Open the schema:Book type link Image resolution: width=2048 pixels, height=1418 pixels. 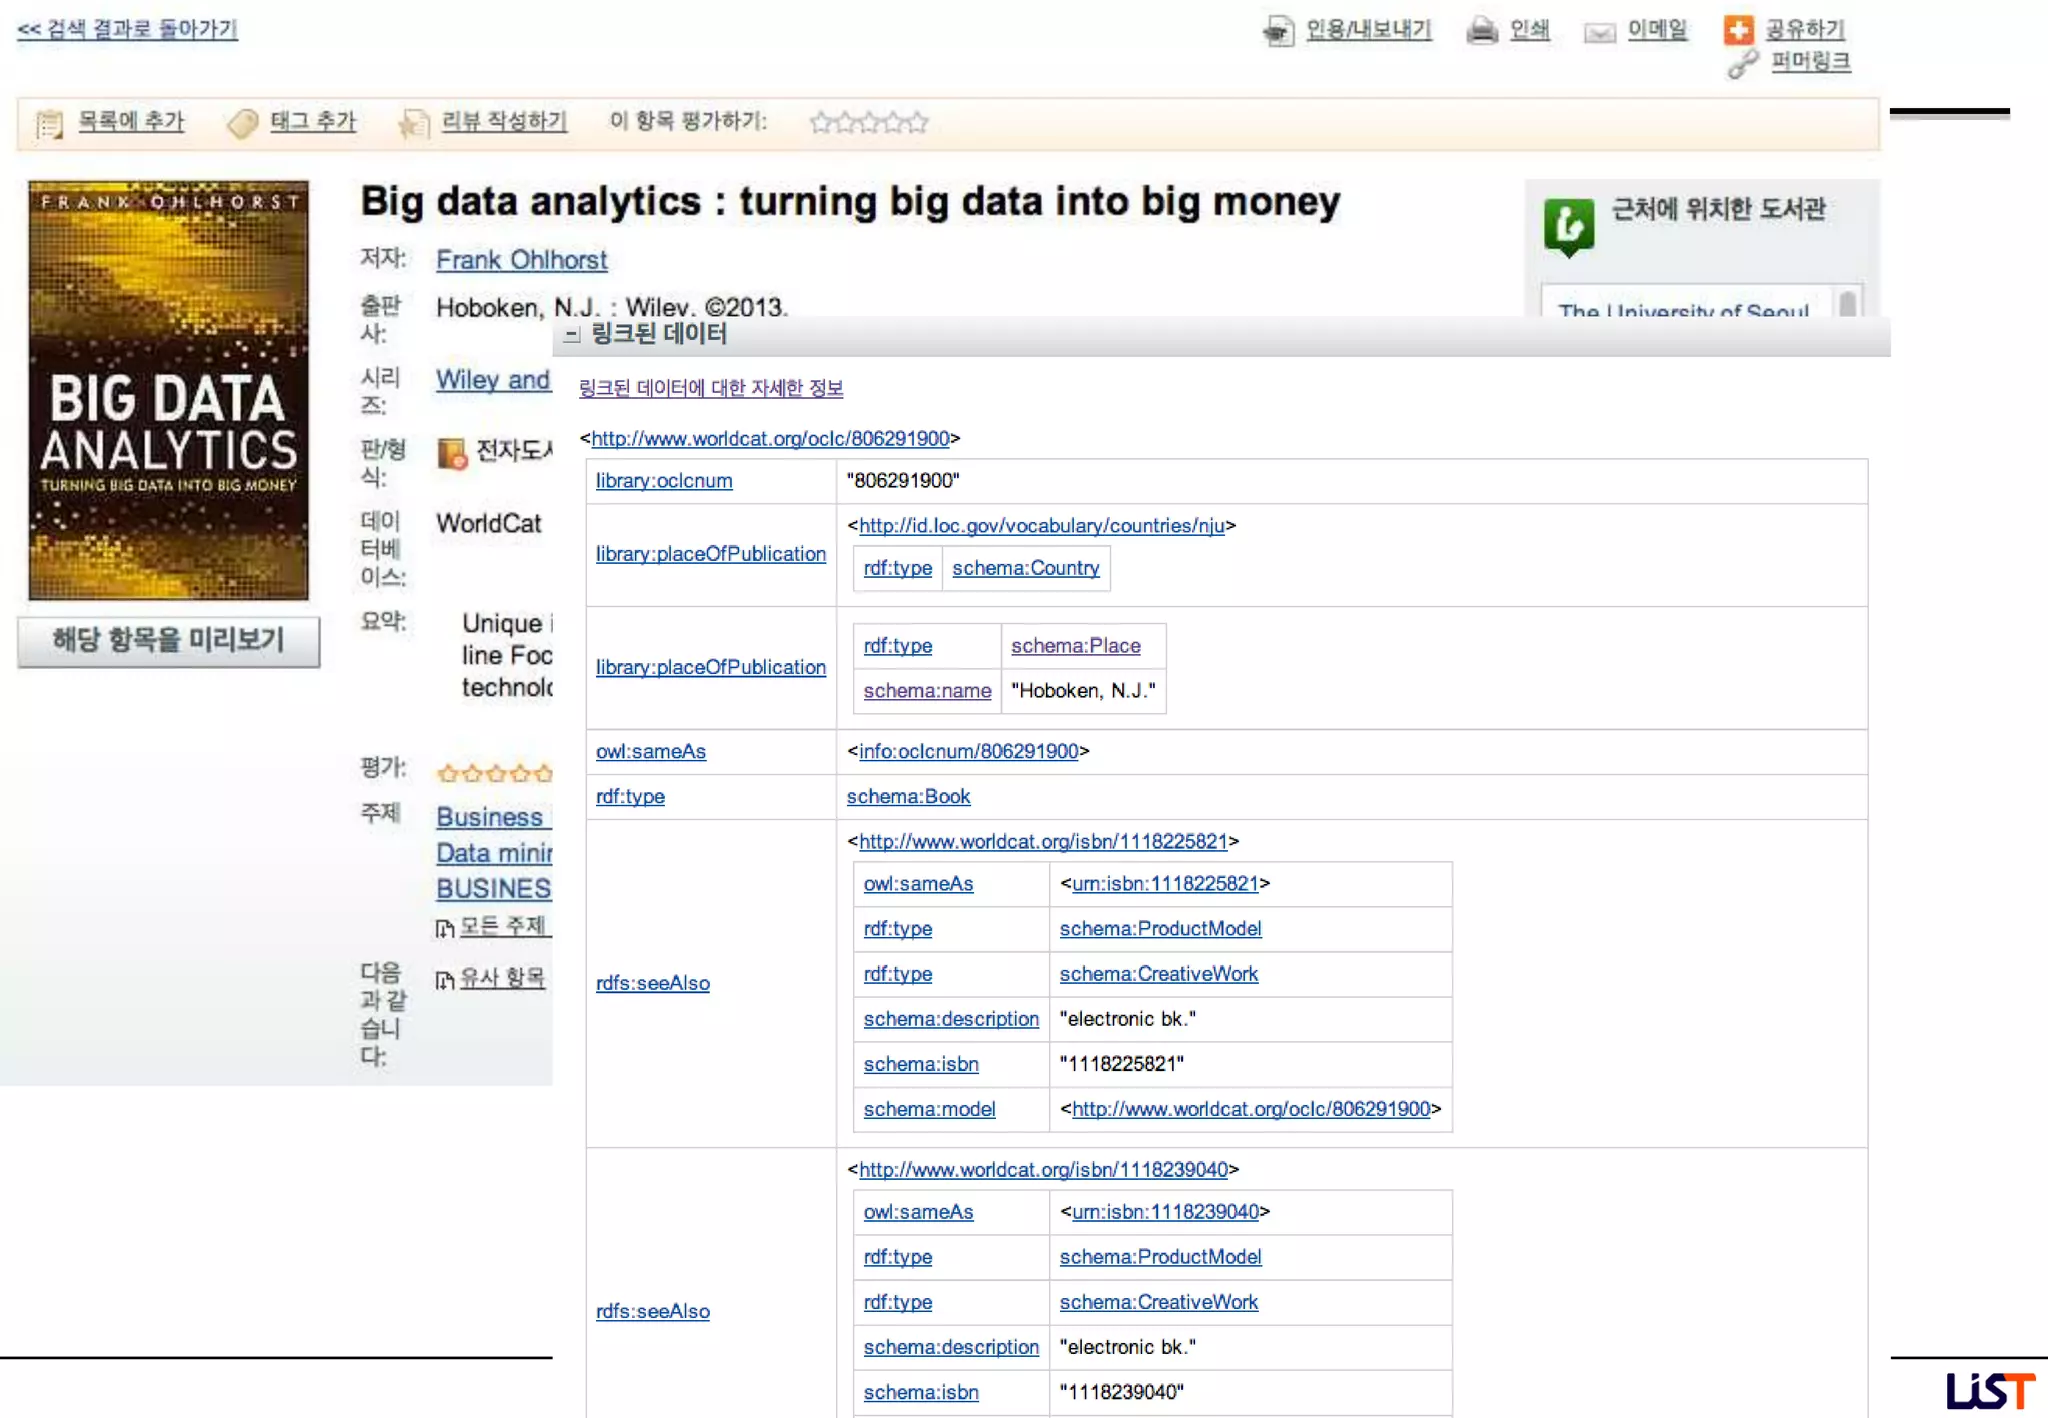907,797
